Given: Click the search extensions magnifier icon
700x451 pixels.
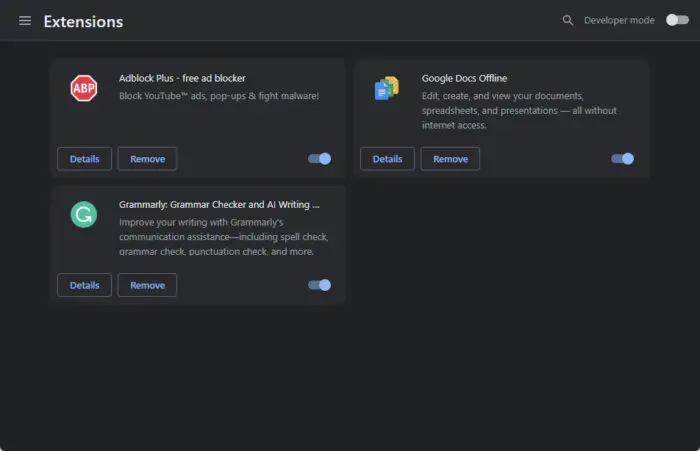Looking at the screenshot, I should 568,20.
